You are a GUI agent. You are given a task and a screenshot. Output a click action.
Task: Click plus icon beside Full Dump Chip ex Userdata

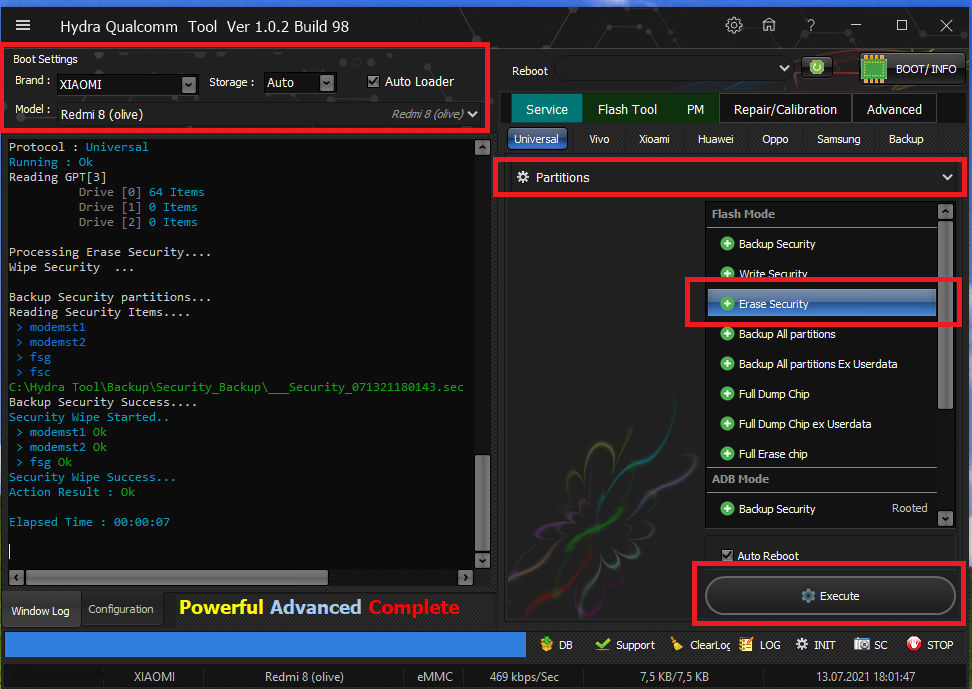(727, 424)
